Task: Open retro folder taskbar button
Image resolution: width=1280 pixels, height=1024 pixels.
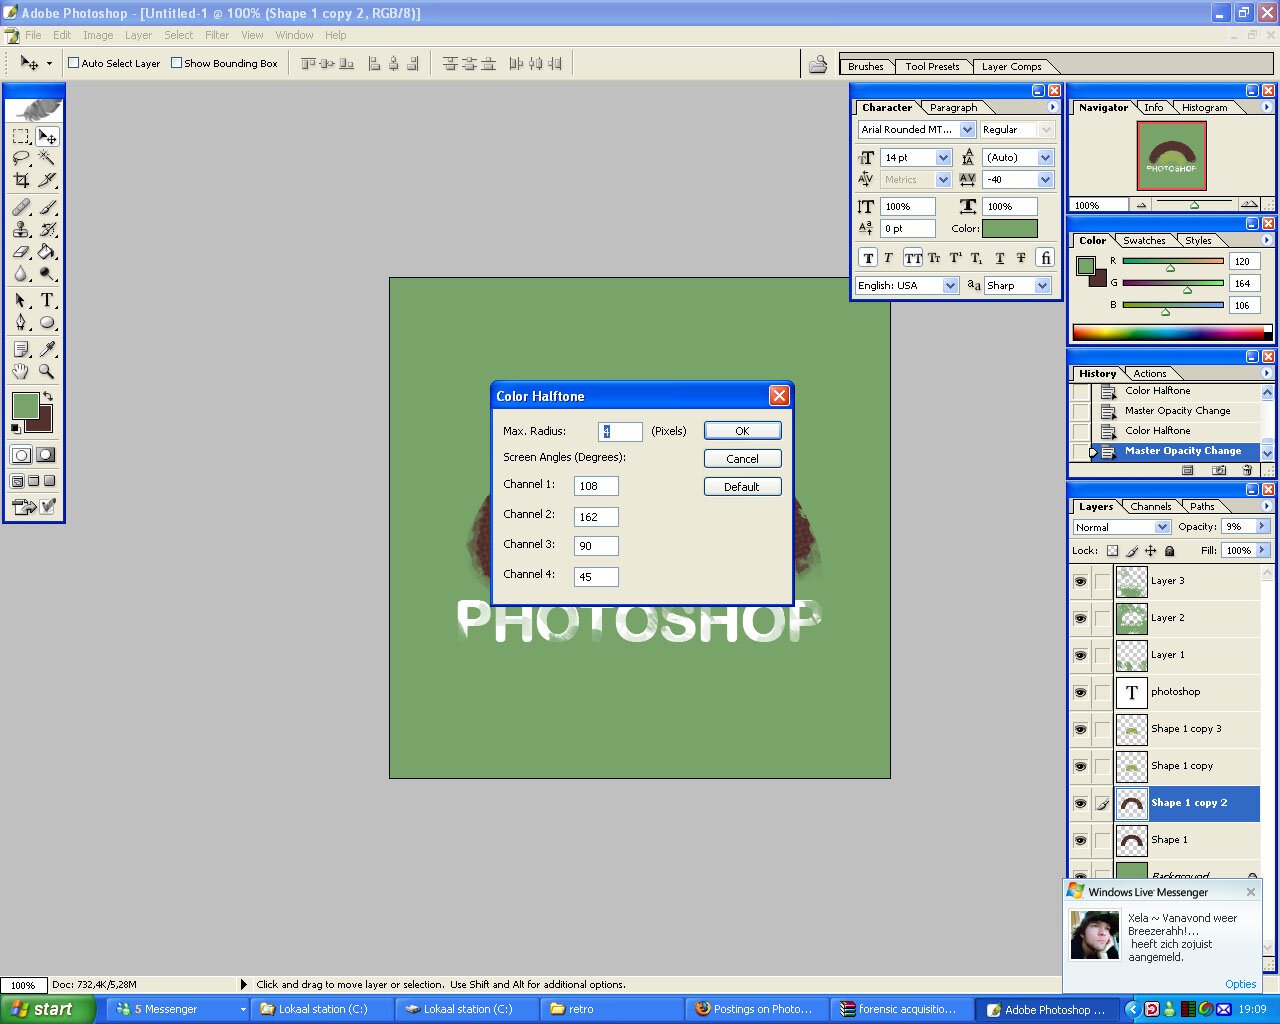Action: pyautogui.click(x=612, y=1010)
